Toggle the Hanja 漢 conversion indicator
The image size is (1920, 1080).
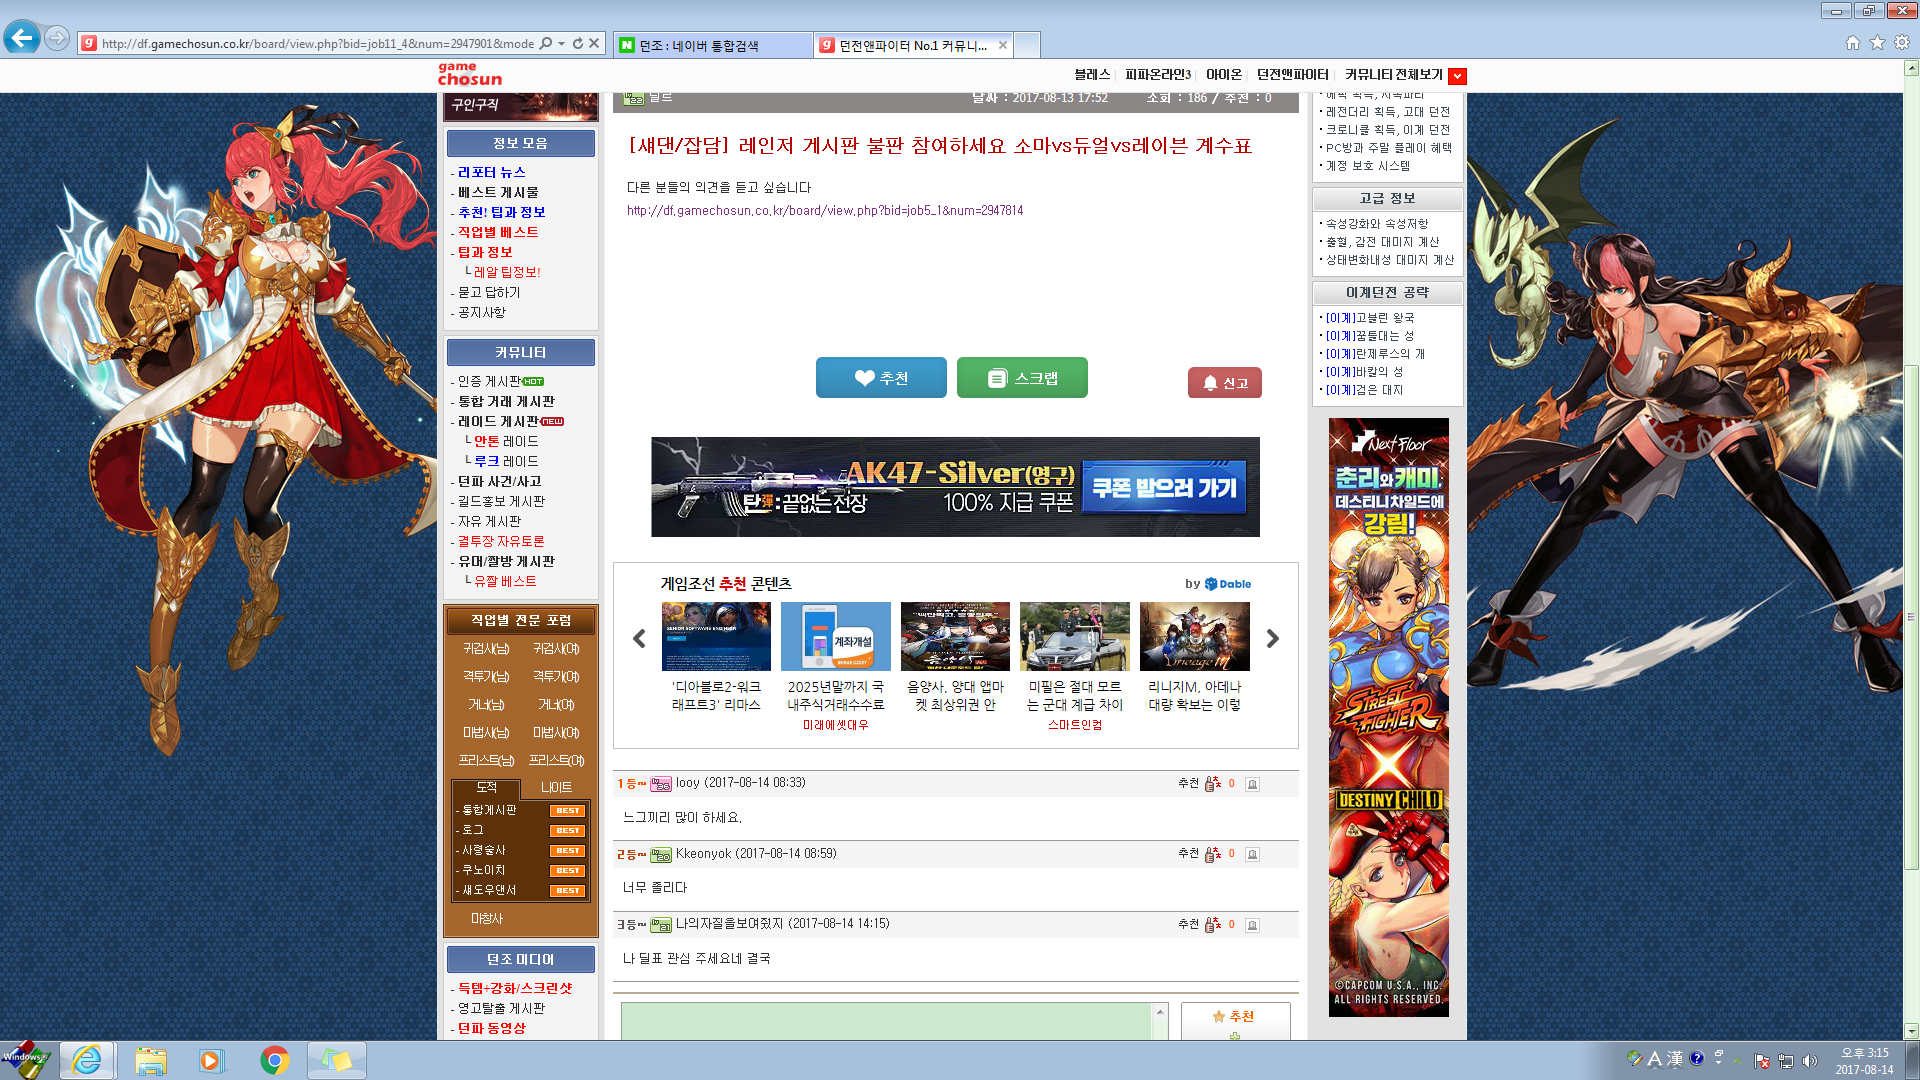pos(1675,1059)
